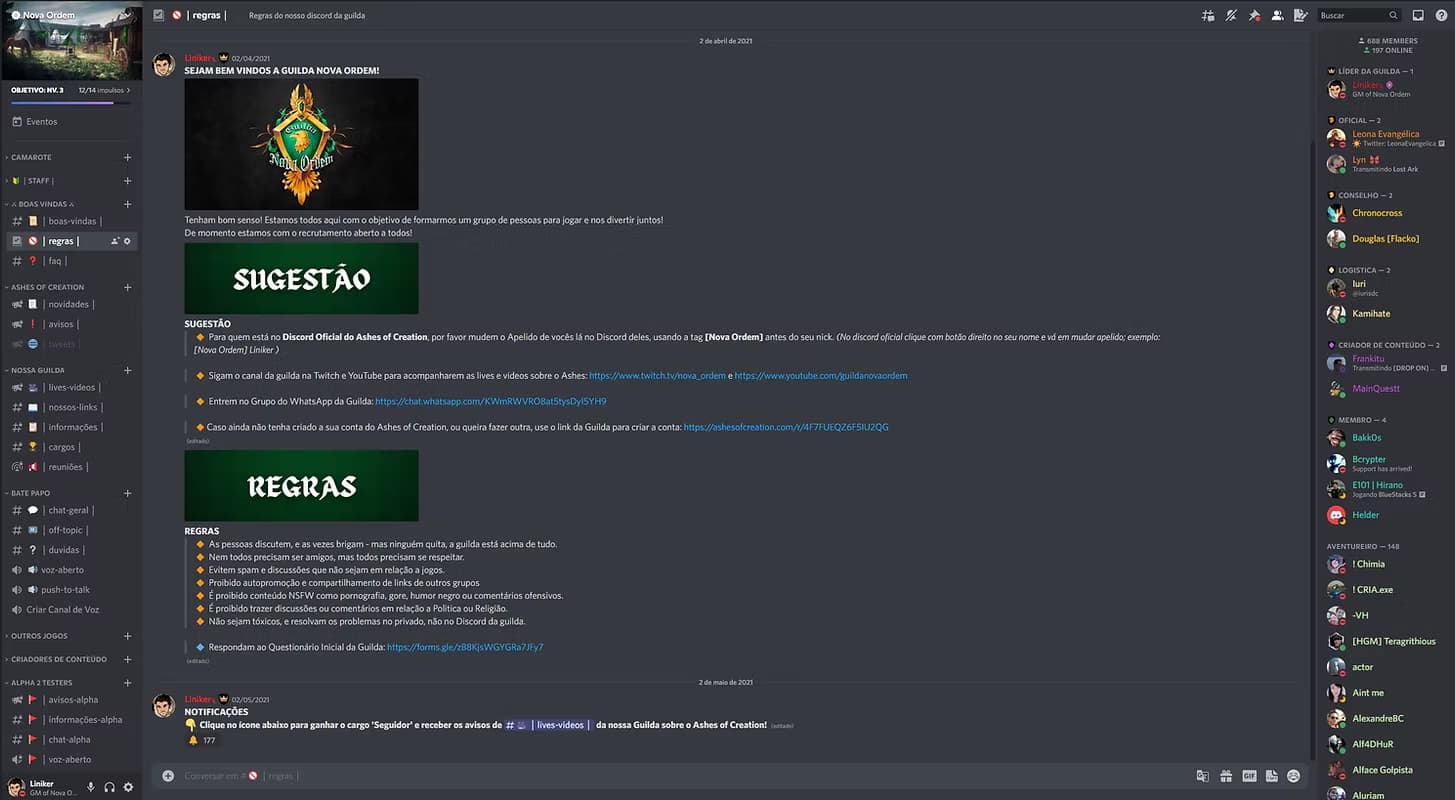Open the Google Forms questionnaire link
1455x800 pixels.
tap(464, 647)
